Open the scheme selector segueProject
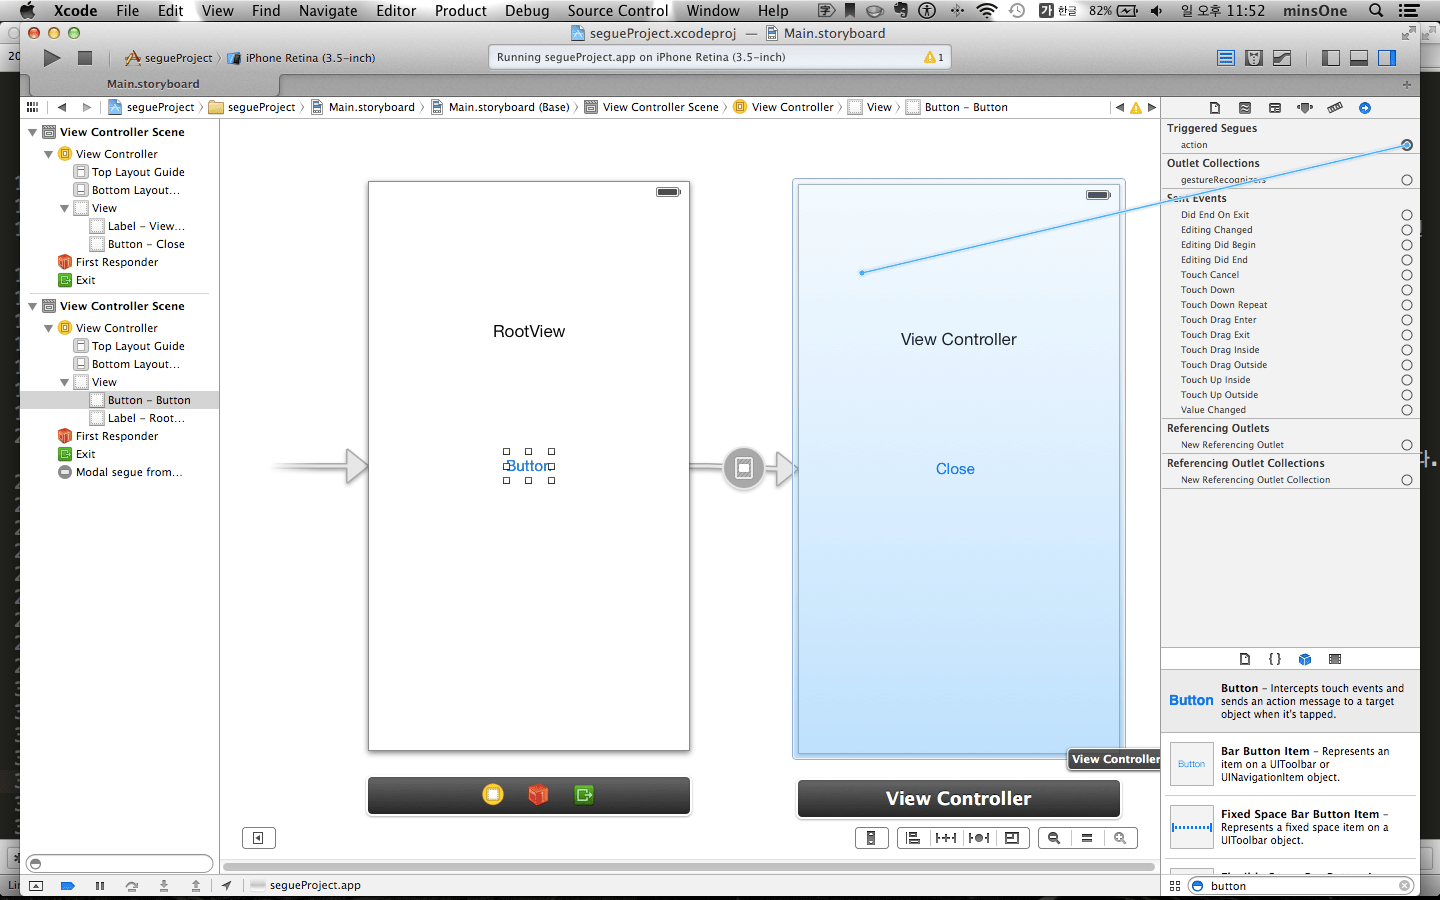This screenshot has width=1440, height=900. click(168, 58)
